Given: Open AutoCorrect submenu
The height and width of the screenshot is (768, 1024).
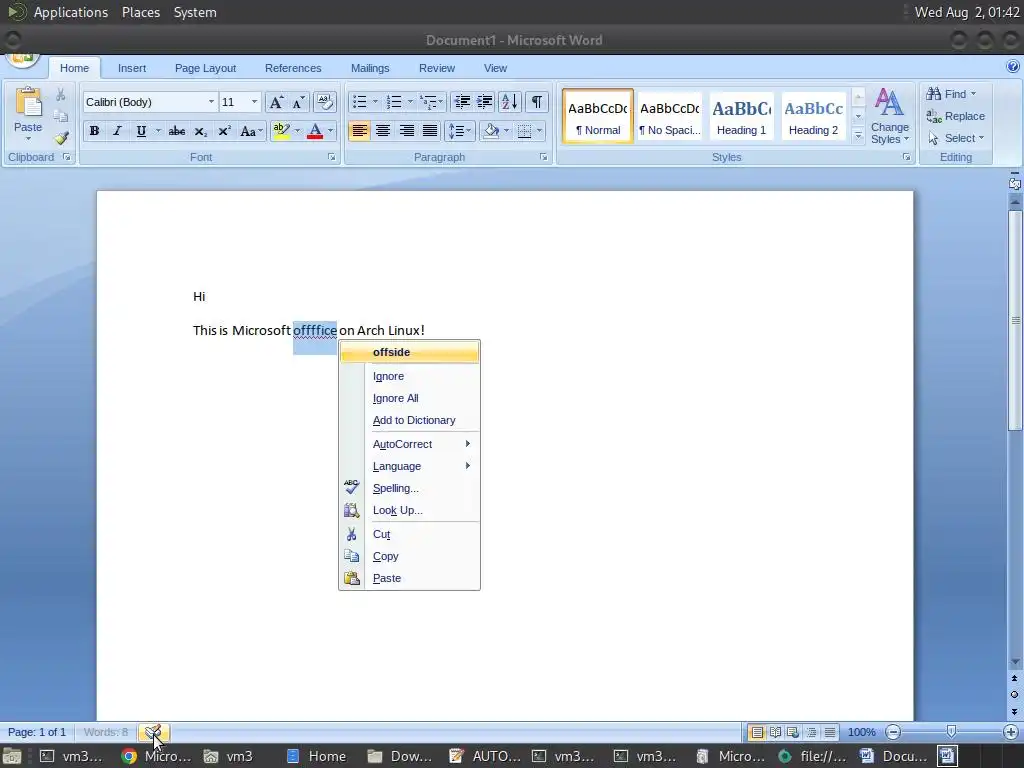Looking at the screenshot, I should pos(409,444).
